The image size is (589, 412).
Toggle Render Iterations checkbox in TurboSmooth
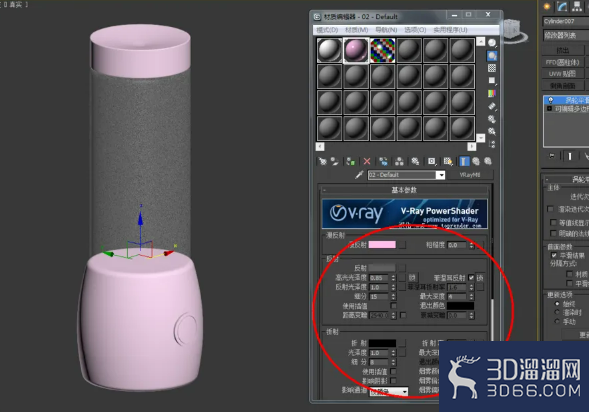click(x=550, y=209)
